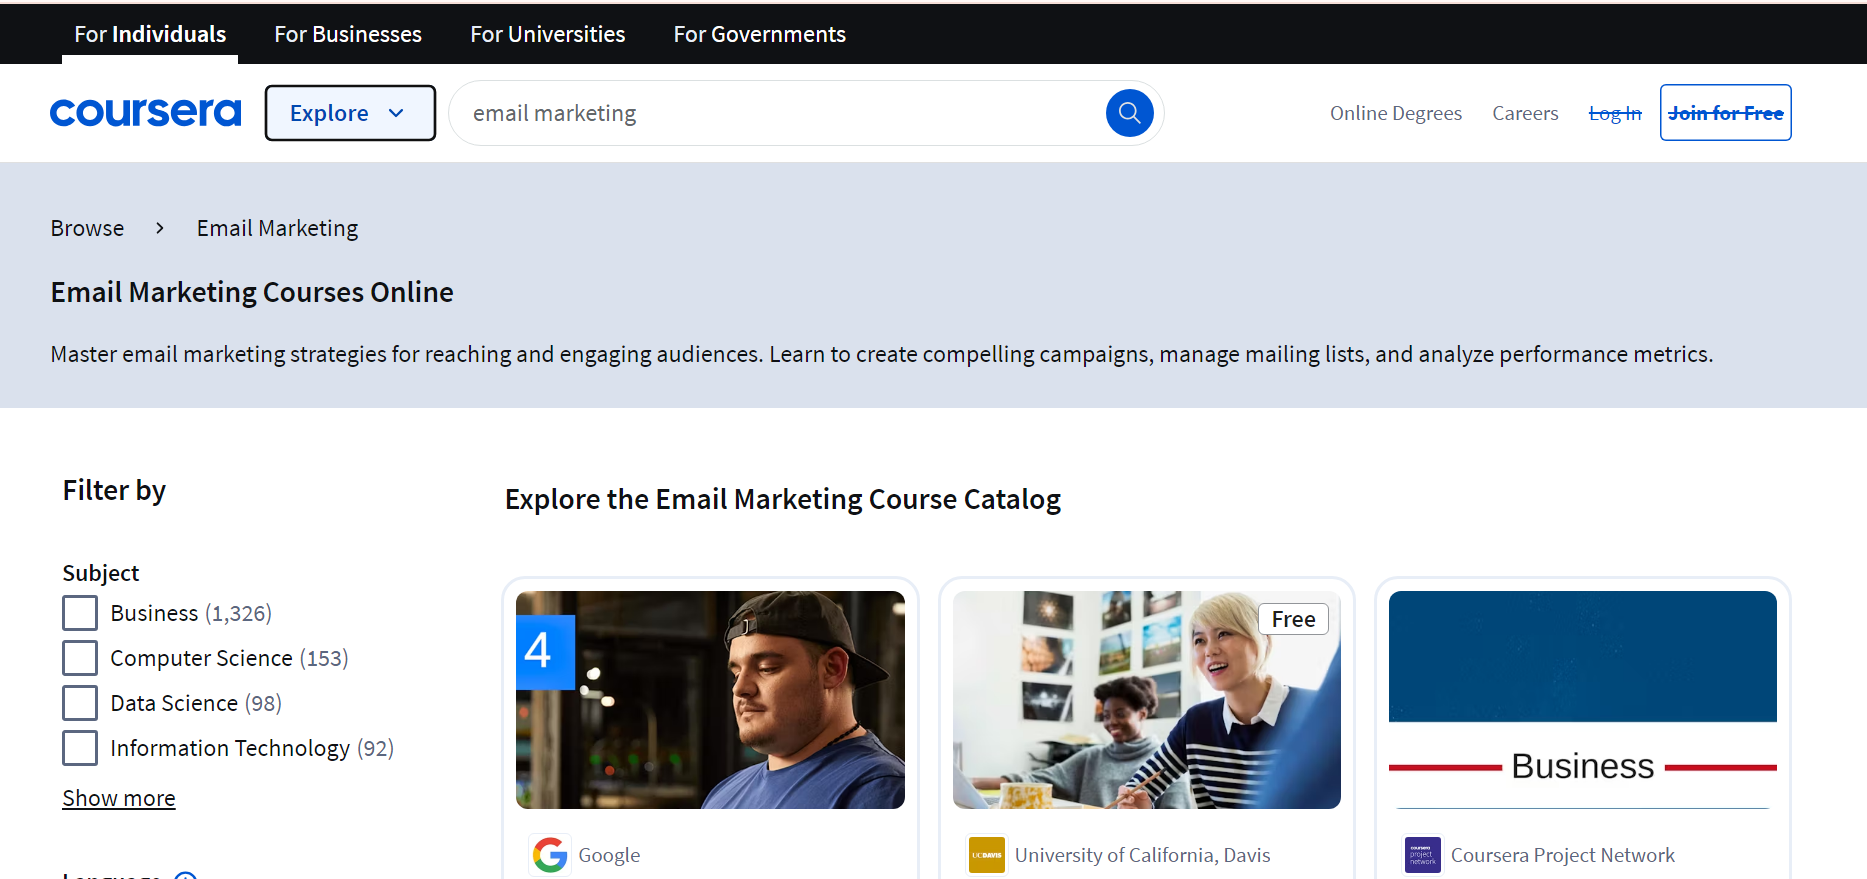
Task: Expand subjects with Show more link
Action: coord(119,798)
